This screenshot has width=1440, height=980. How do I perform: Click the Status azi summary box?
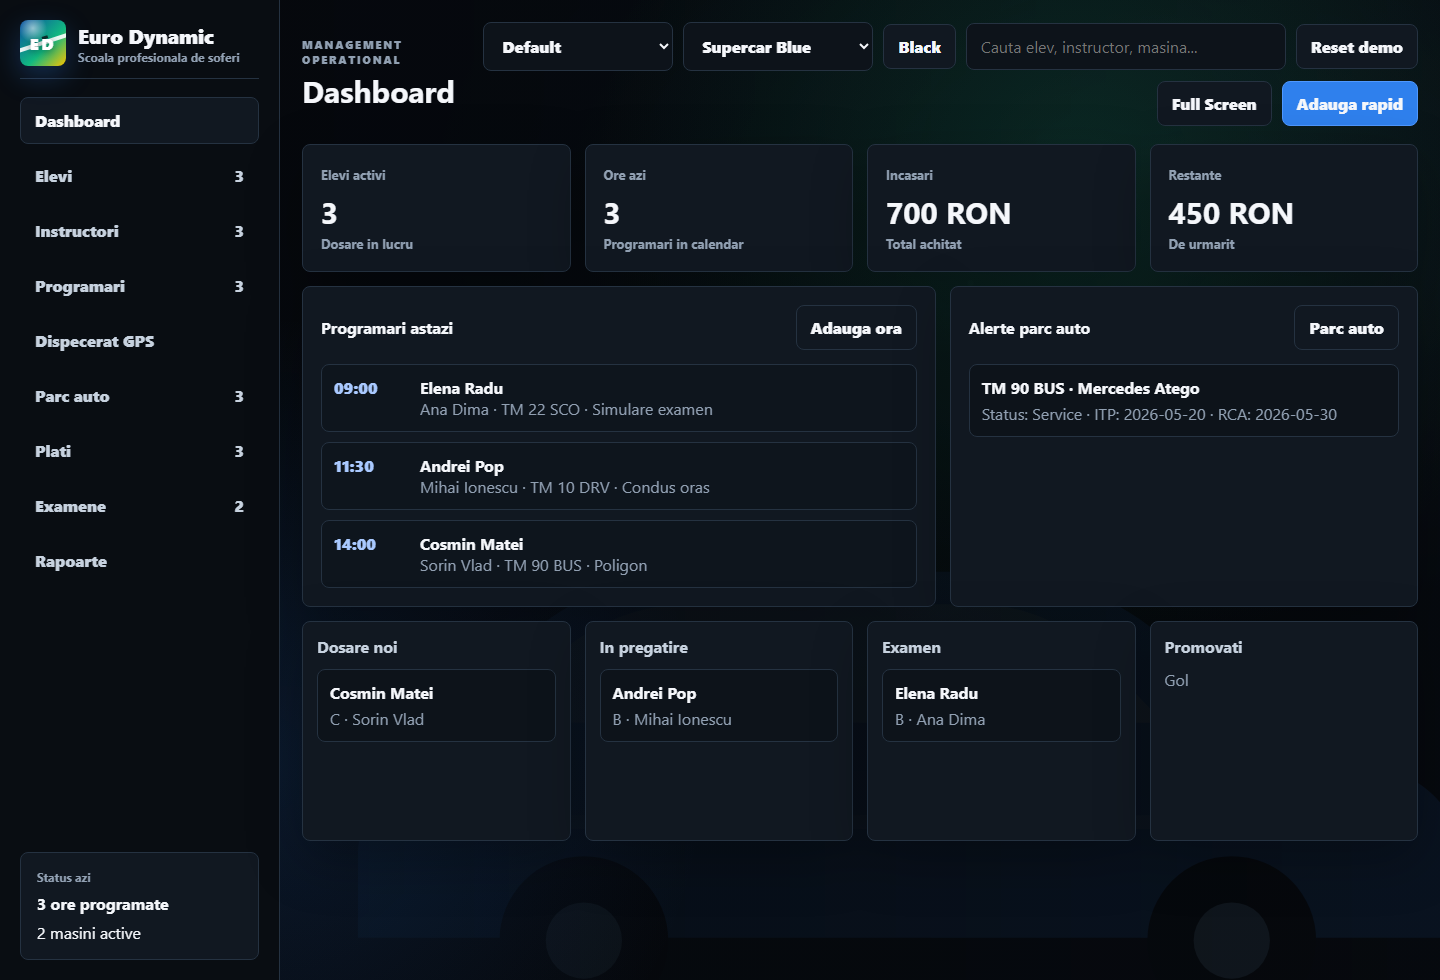pos(139,906)
